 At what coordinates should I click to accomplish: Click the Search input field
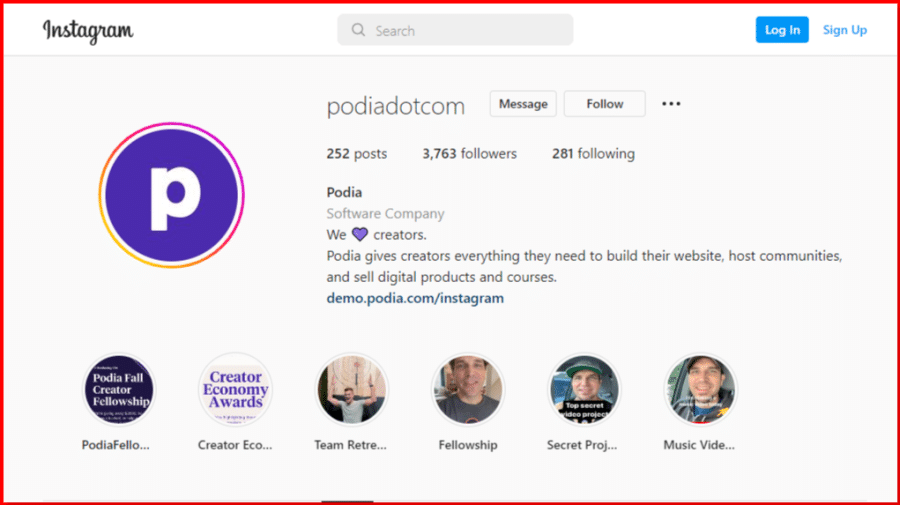click(455, 30)
